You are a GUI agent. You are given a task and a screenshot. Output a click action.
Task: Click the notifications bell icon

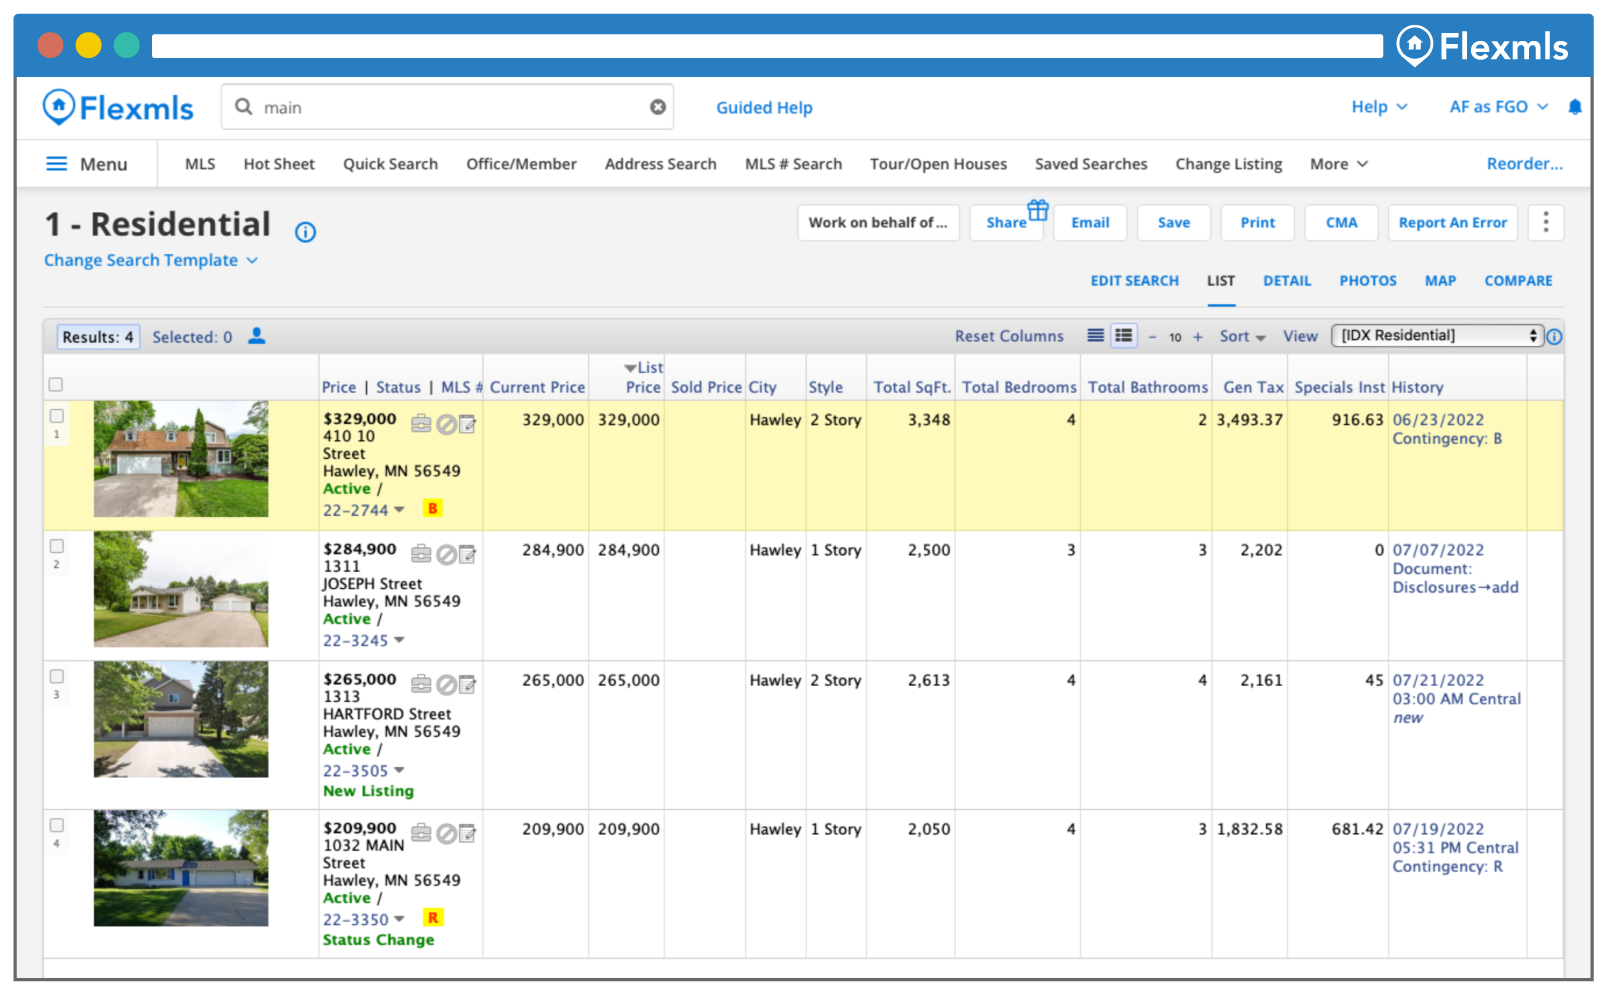(1575, 107)
